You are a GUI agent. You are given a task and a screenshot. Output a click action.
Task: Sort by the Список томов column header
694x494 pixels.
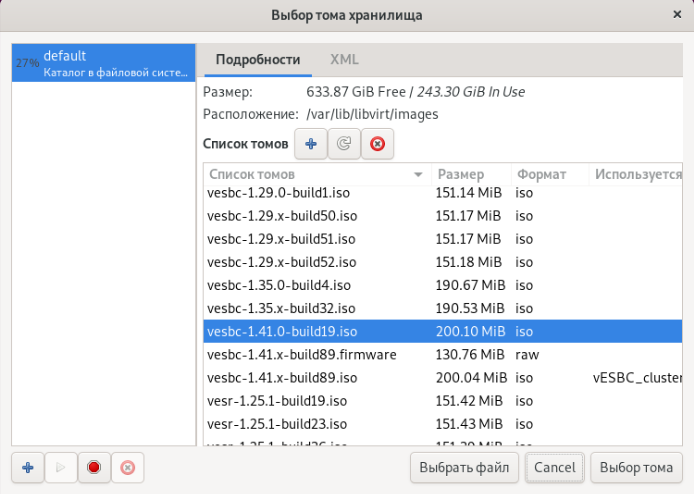click(x=310, y=174)
